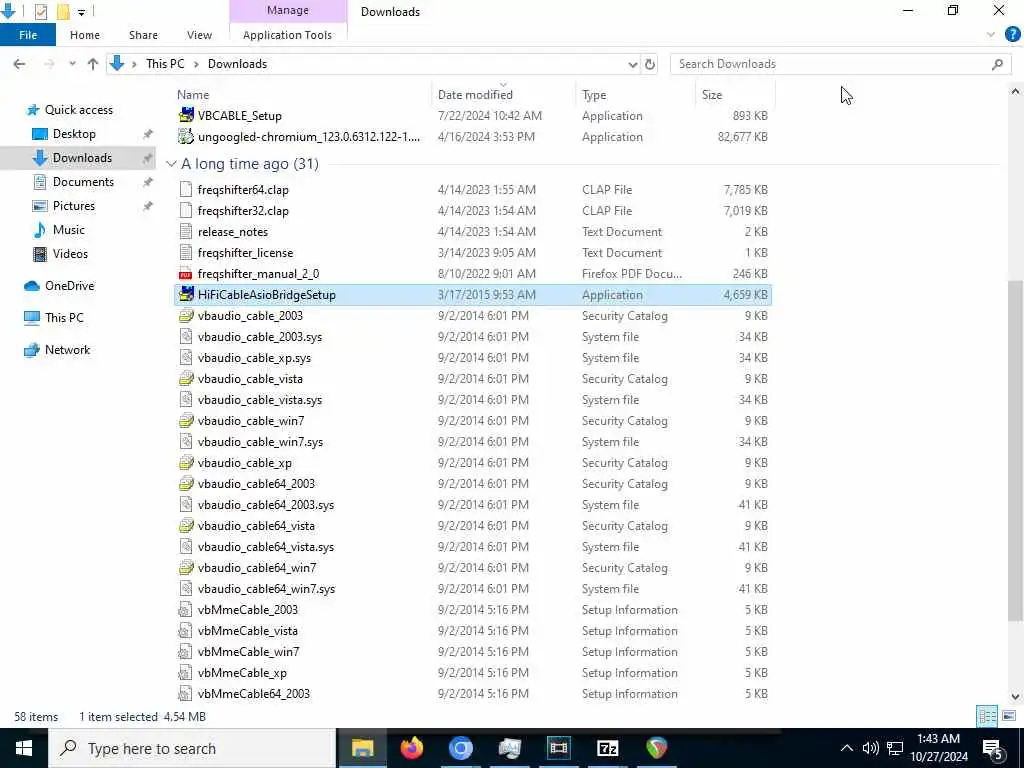Select vbaudio_cable_2003 security catalog icon

[186, 315]
